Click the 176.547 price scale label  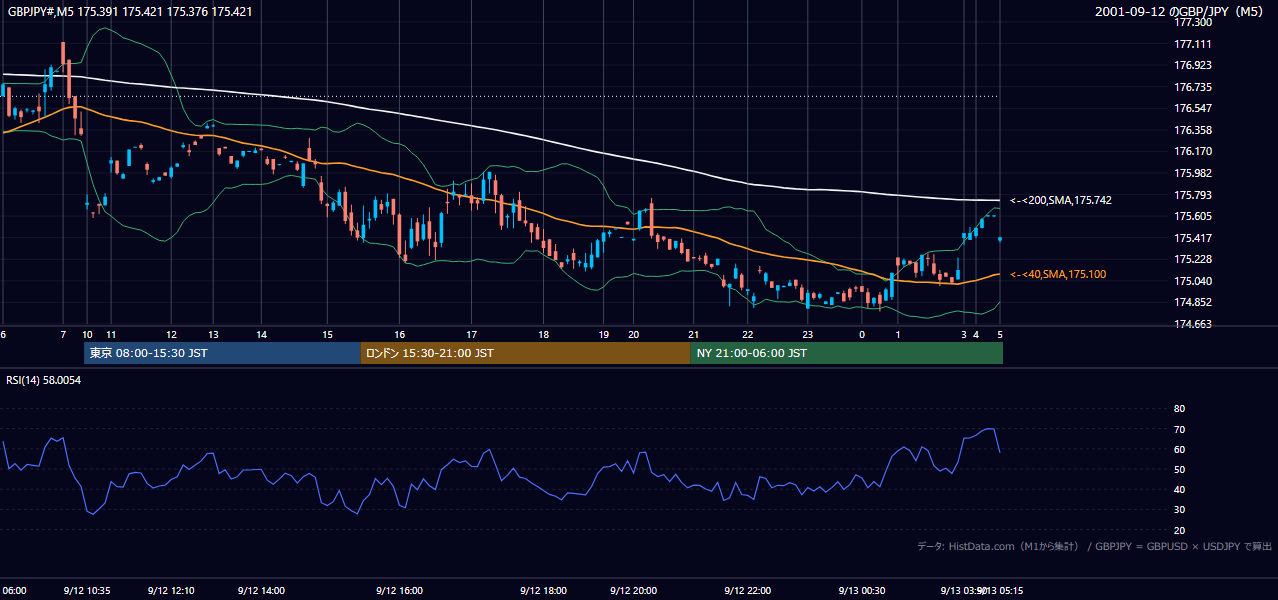(x=1192, y=108)
